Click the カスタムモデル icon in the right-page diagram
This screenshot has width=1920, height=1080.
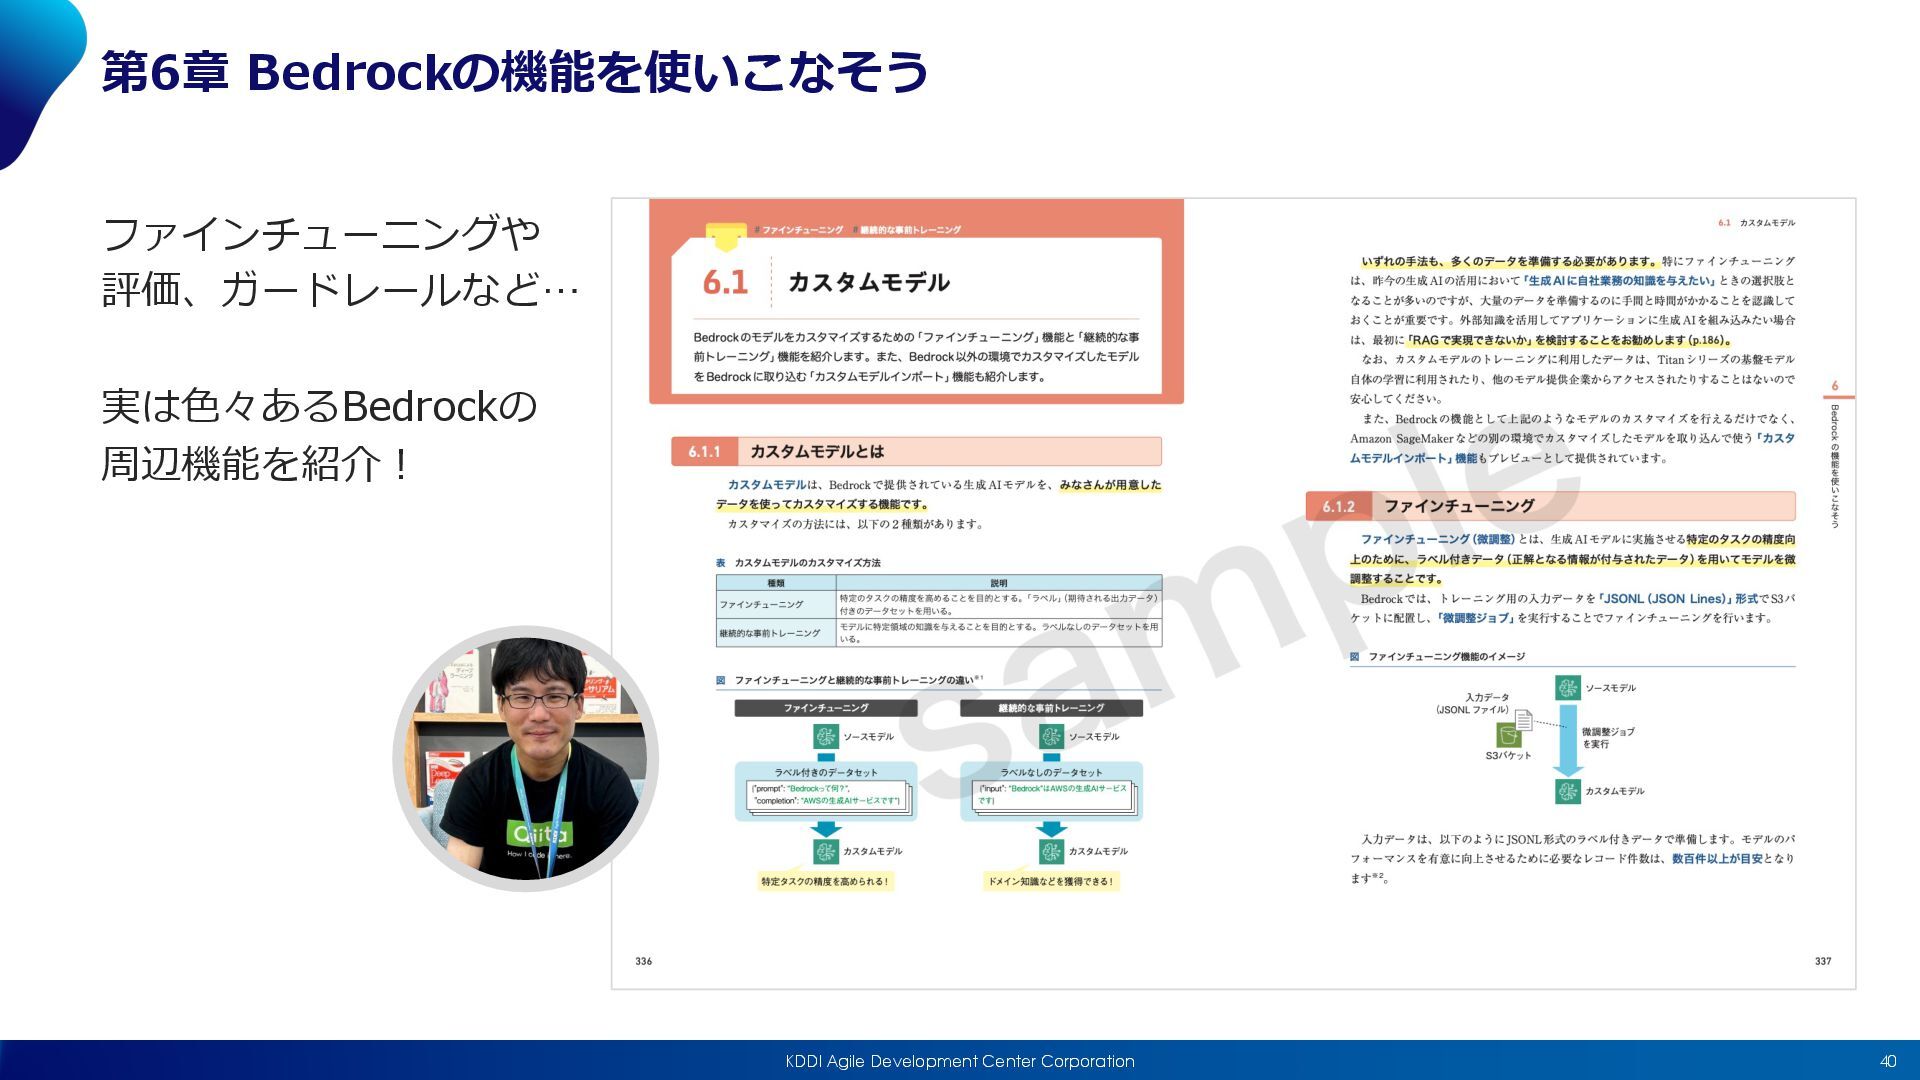[1567, 791]
